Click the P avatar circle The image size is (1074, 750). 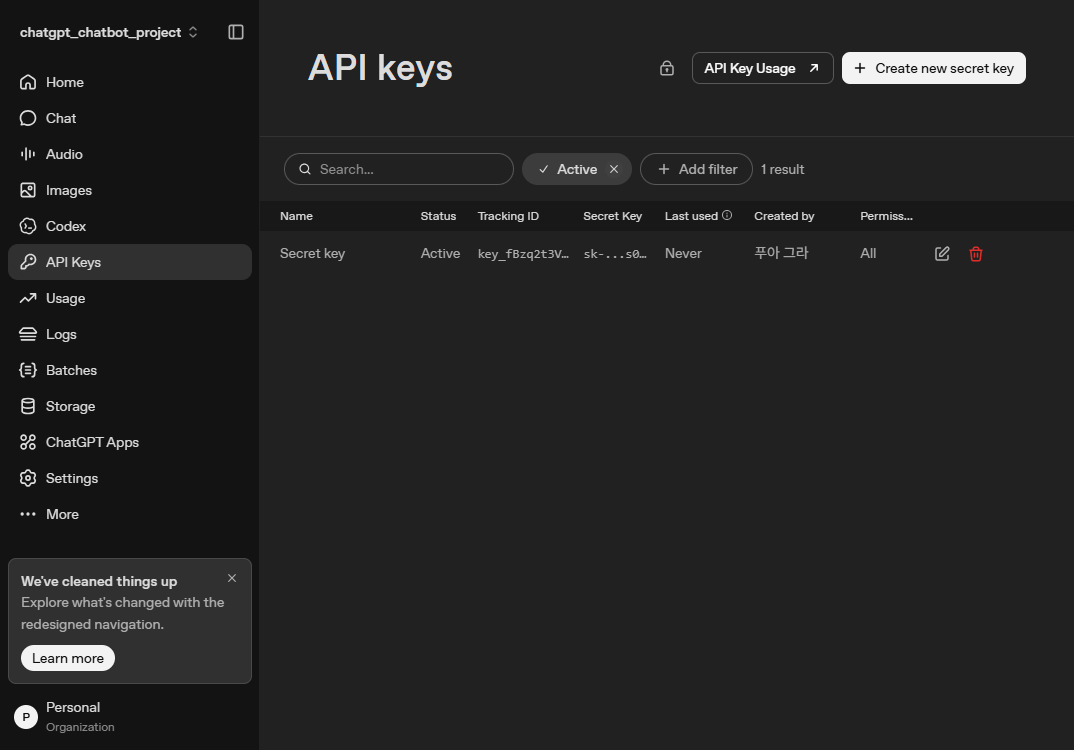(x=26, y=717)
